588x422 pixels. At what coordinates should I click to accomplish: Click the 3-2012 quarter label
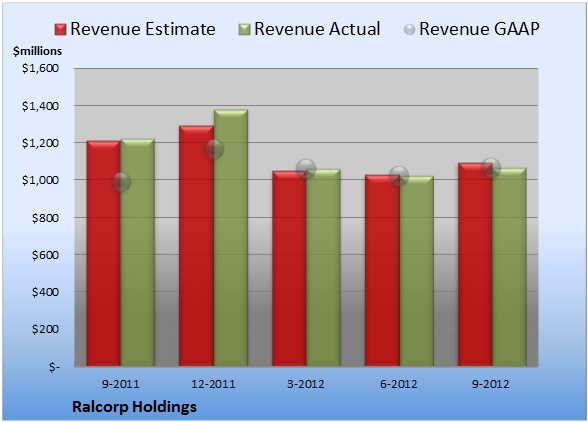tap(306, 384)
